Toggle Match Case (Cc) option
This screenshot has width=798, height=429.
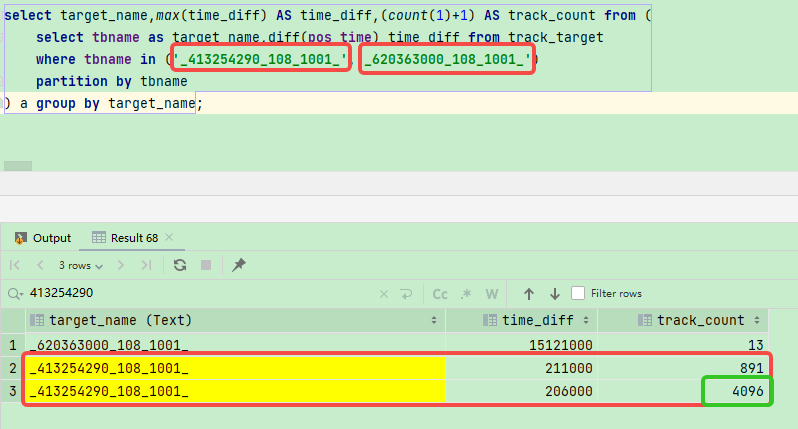[440, 294]
